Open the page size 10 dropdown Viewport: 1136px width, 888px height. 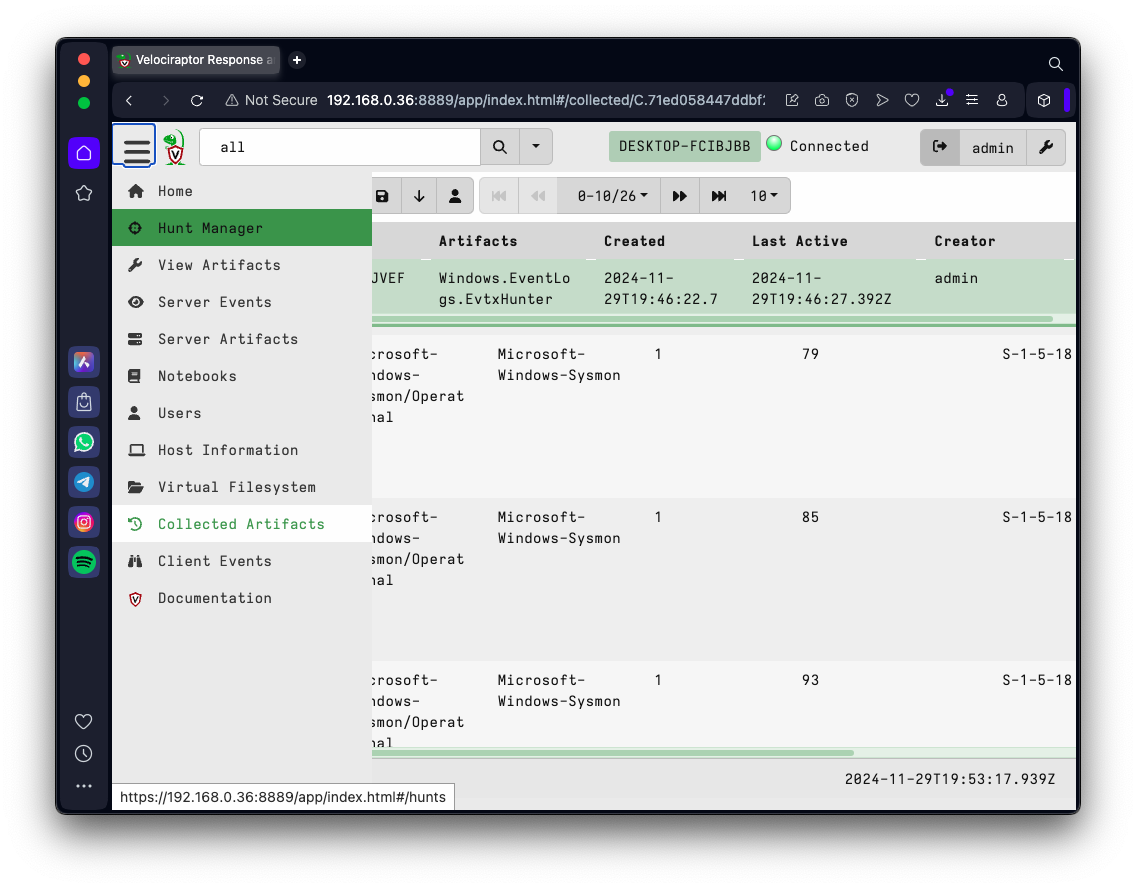coord(764,196)
